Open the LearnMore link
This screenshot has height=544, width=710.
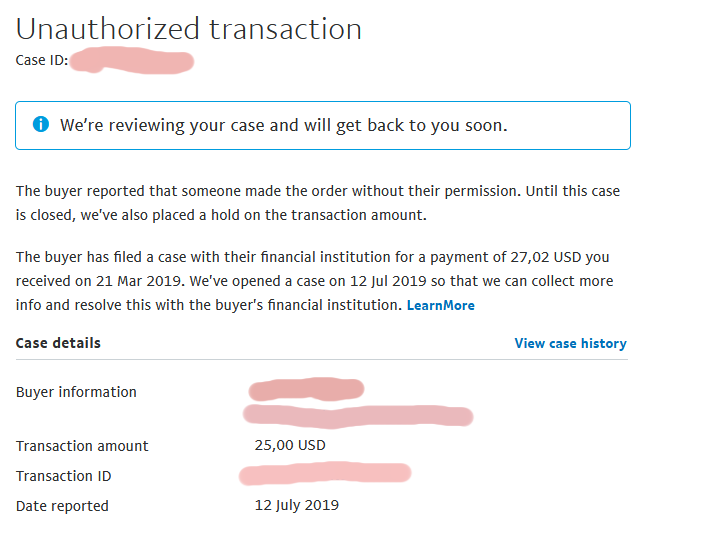tap(440, 306)
